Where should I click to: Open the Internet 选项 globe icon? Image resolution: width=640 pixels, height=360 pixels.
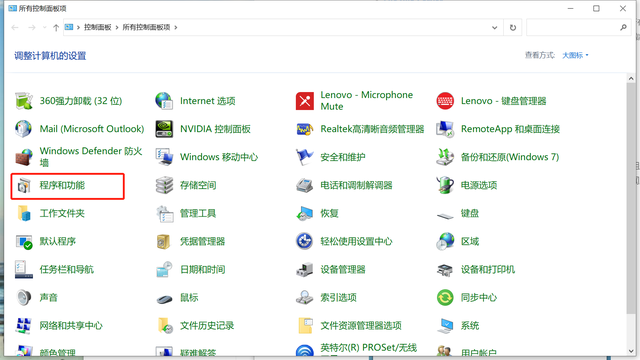tap(164, 101)
